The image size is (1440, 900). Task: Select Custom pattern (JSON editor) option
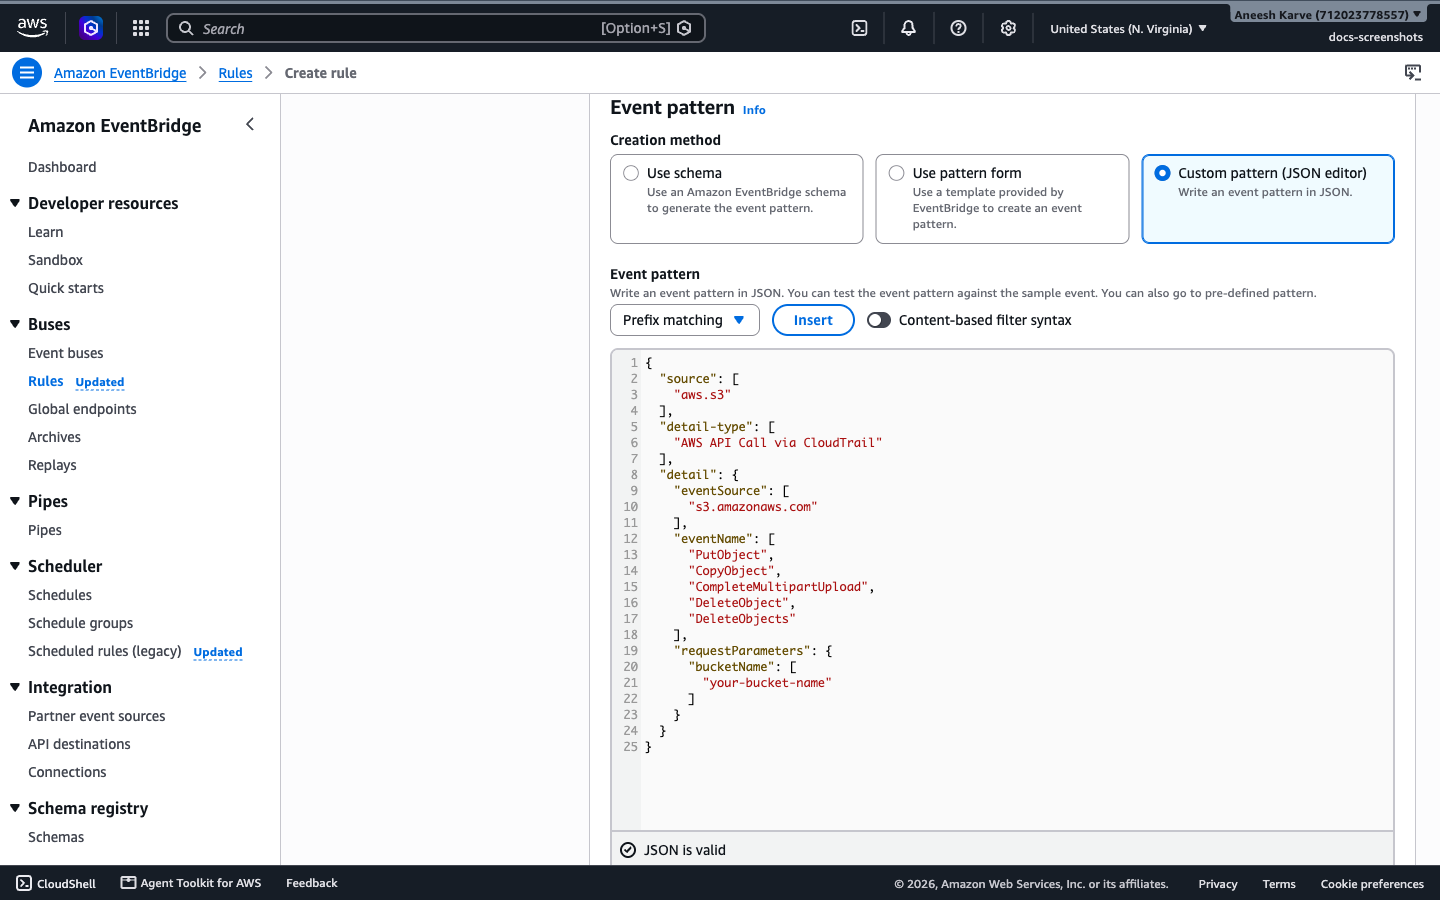click(x=1162, y=173)
